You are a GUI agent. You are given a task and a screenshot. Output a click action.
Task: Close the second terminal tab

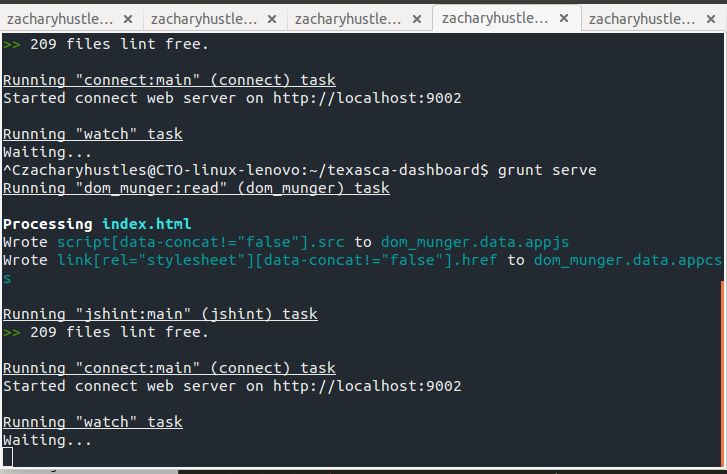[272, 19]
